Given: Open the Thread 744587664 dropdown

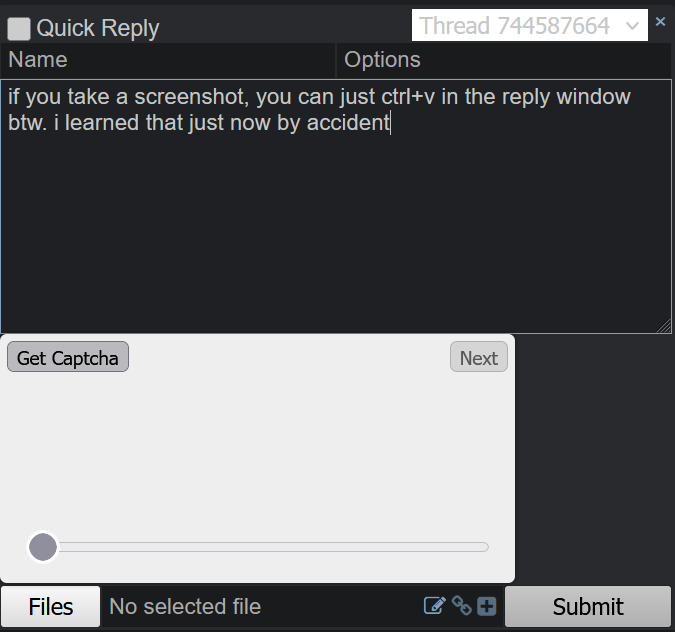Looking at the screenshot, I should (529, 25).
